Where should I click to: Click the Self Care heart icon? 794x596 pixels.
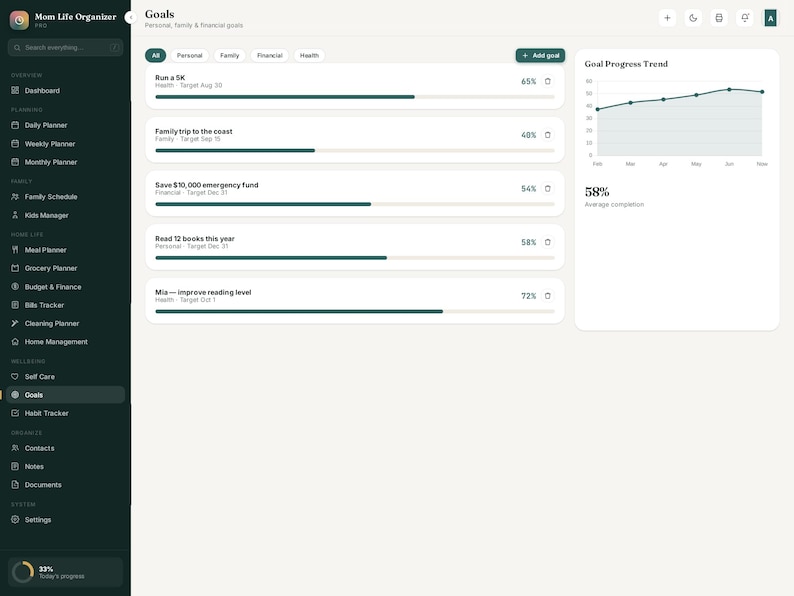pos(15,377)
